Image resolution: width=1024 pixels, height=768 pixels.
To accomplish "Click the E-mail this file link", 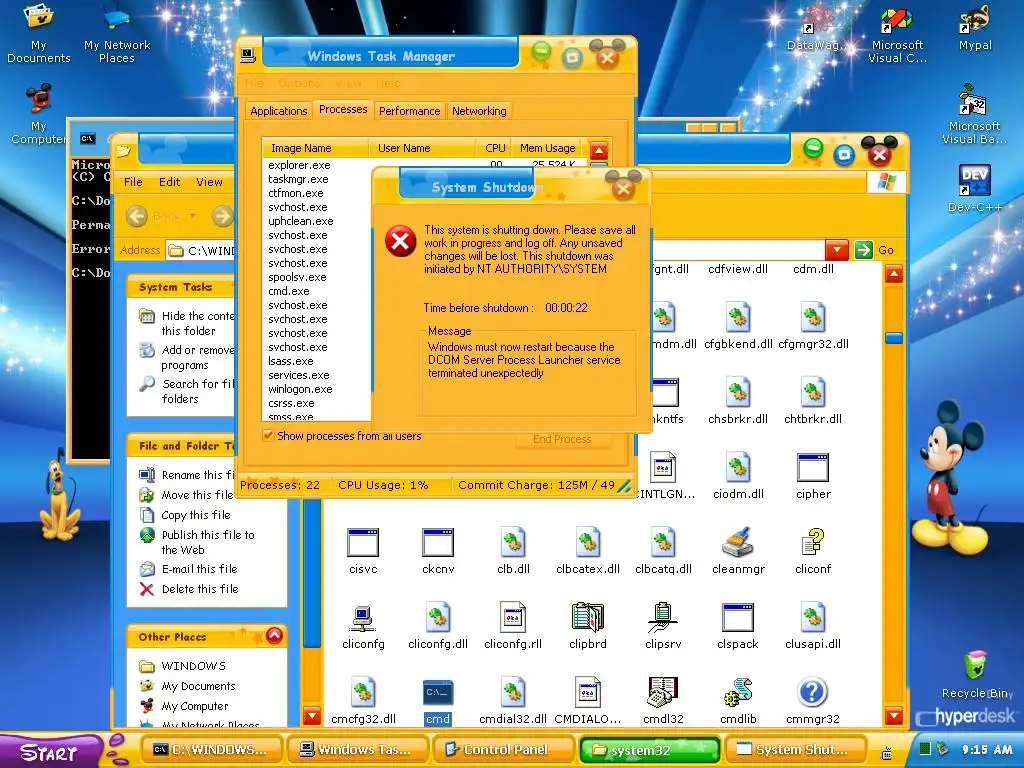I will 189,569.
